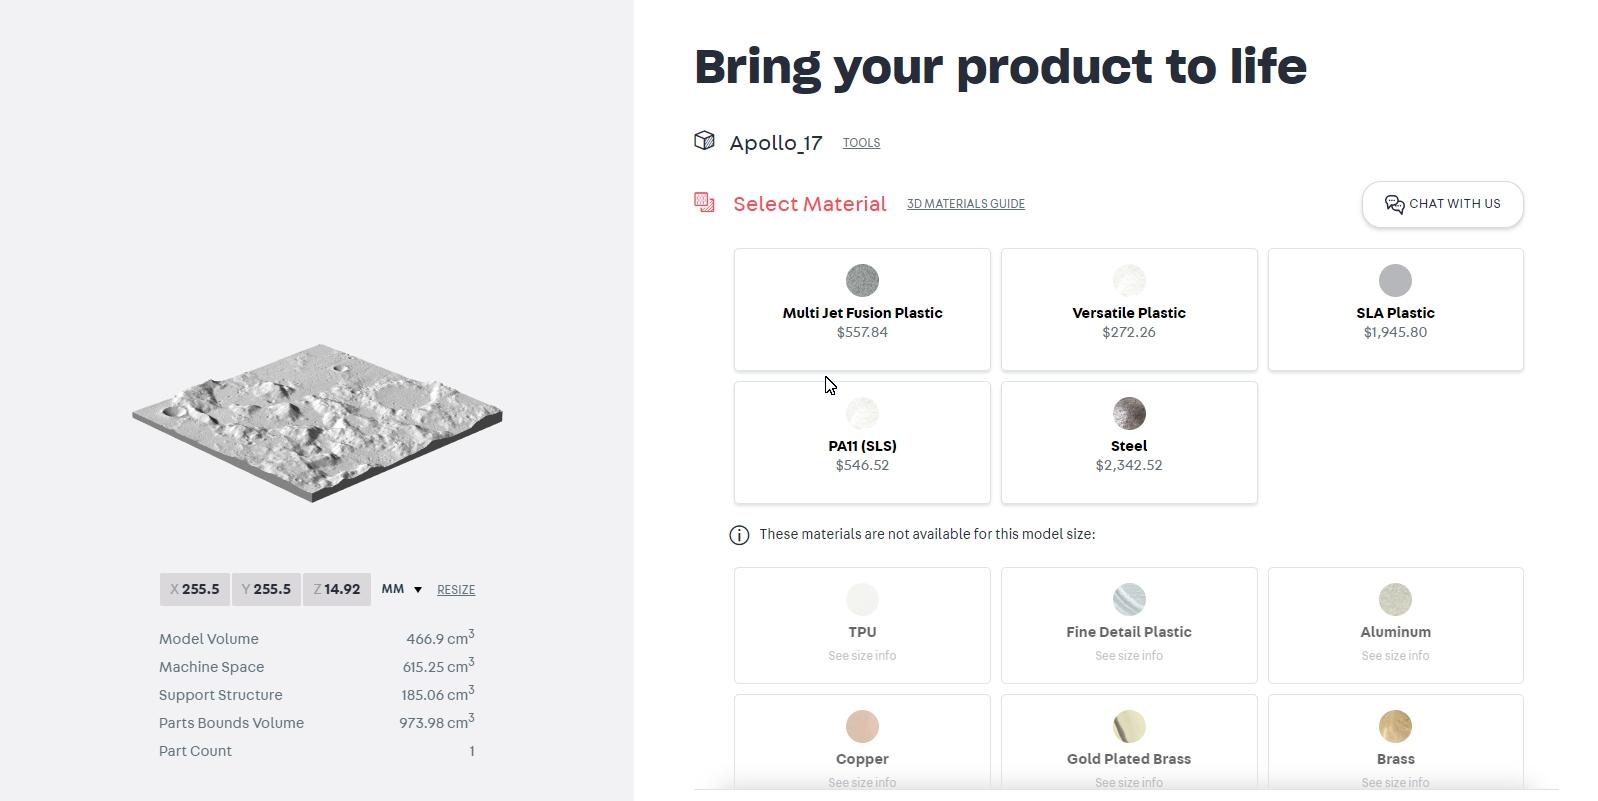Click the Aluminum material swatch
The image size is (1598, 801).
click(x=1395, y=600)
